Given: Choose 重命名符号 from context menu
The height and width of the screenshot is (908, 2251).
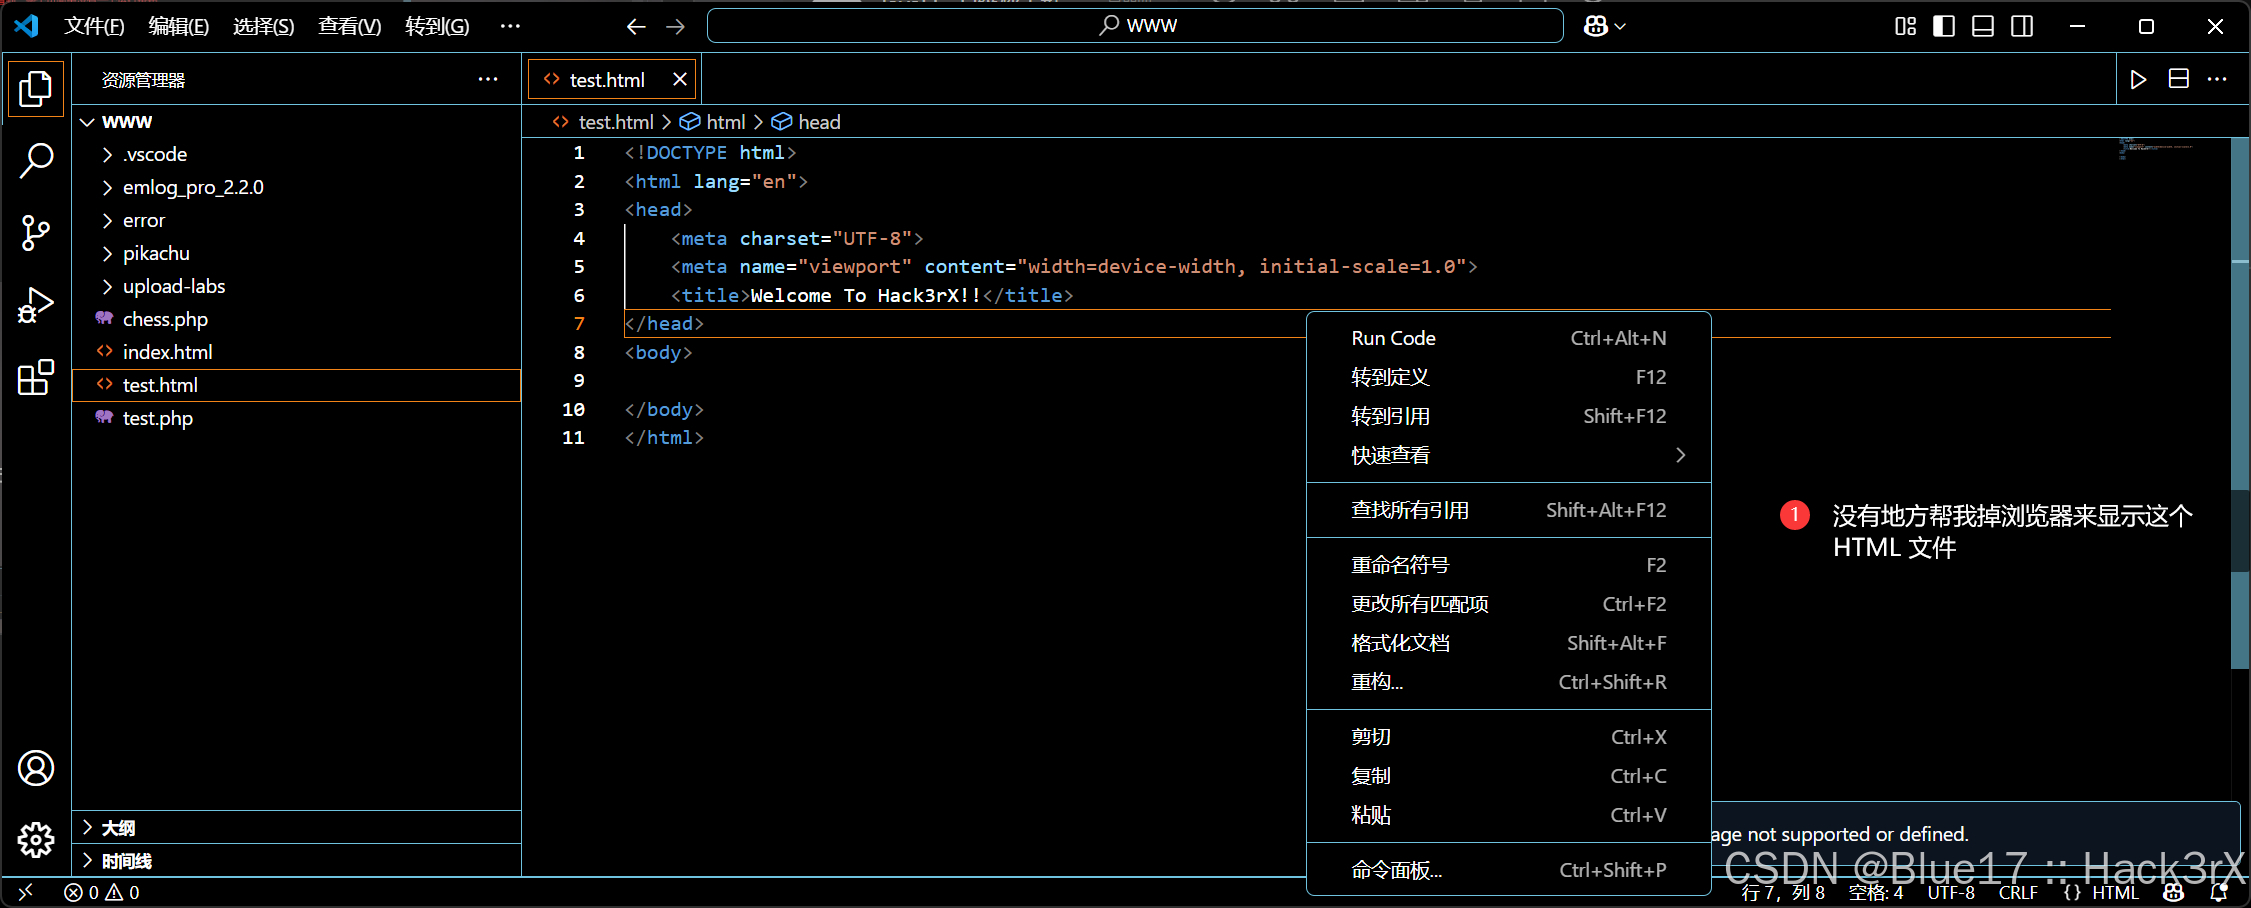Looking at the screenshot, I should (1509, 565).
